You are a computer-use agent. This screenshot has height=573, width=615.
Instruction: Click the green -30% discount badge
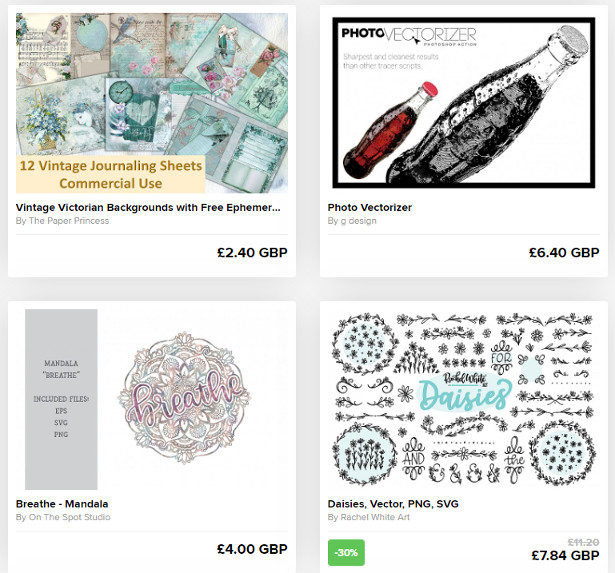pos(346,553)
